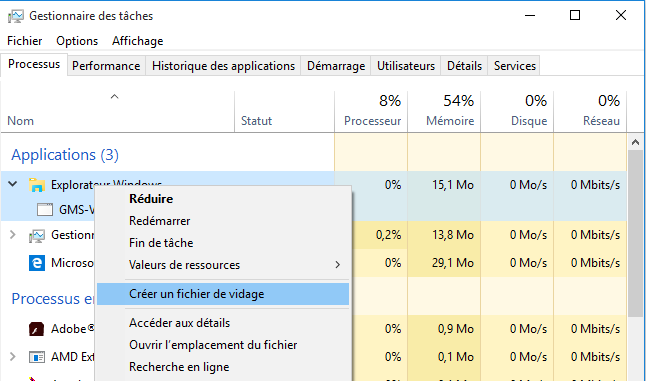Choose Accéder aux détails

[x=223, y=323]
